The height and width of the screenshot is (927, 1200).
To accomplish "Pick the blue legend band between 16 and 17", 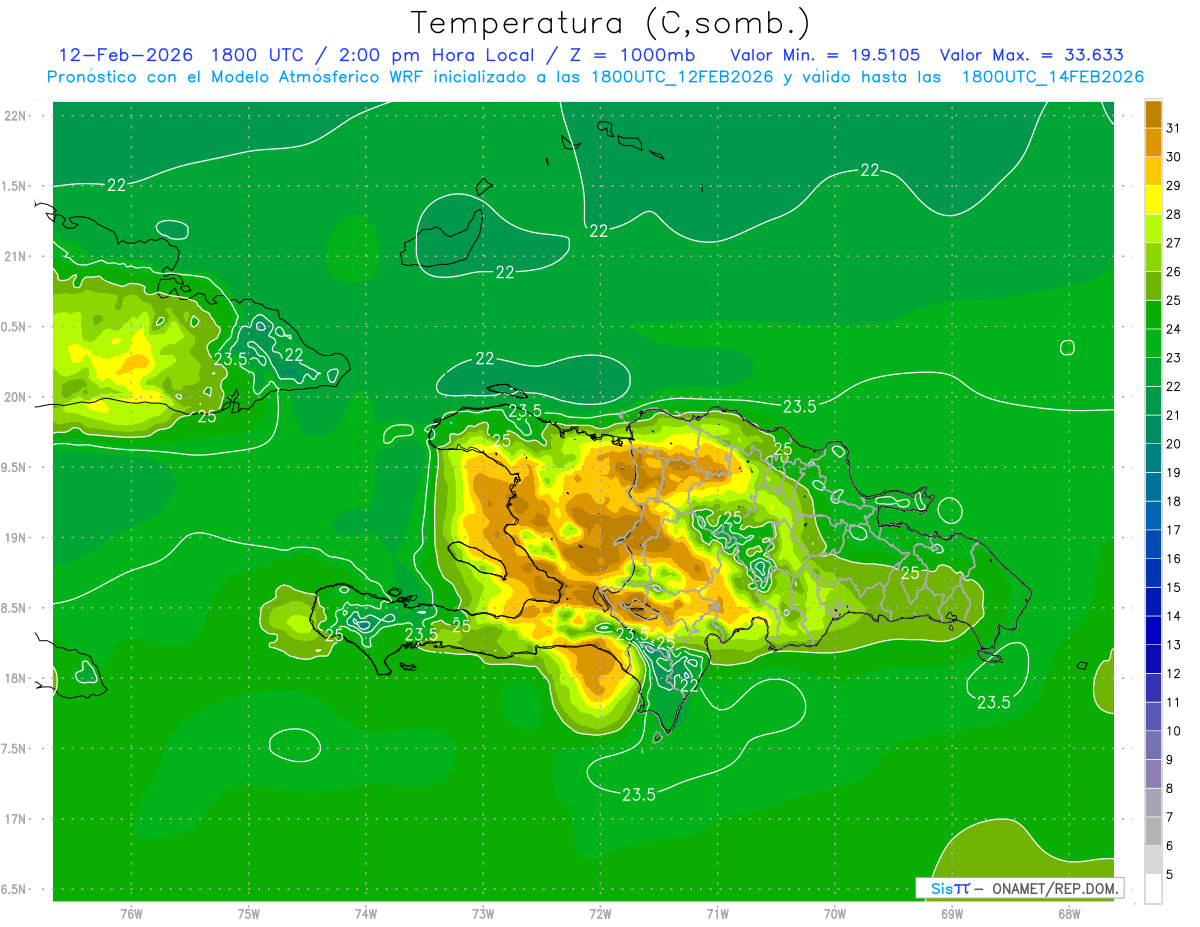I will coord(1153,544).
